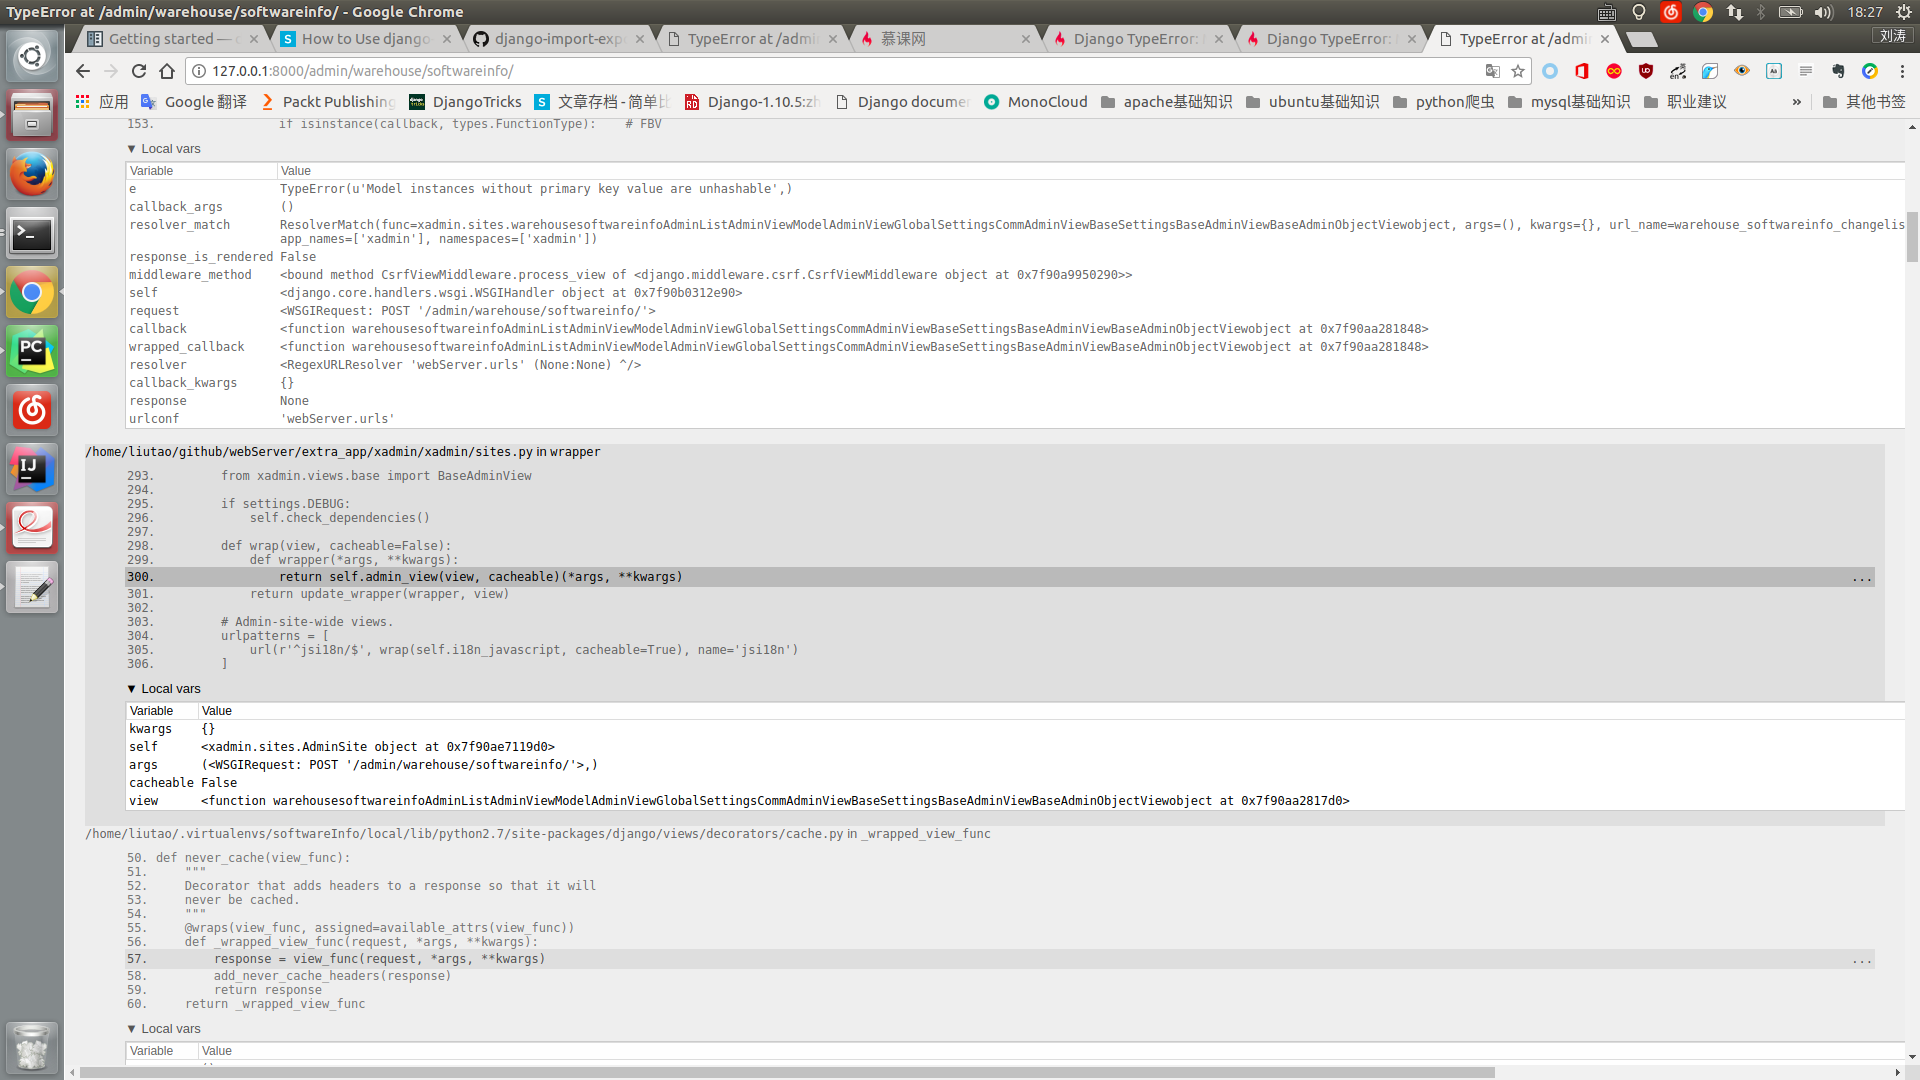The image size is (1920, 1080).
Task: Expand the bookmarks overflow chevron
Action: [x=1798, y=101]
